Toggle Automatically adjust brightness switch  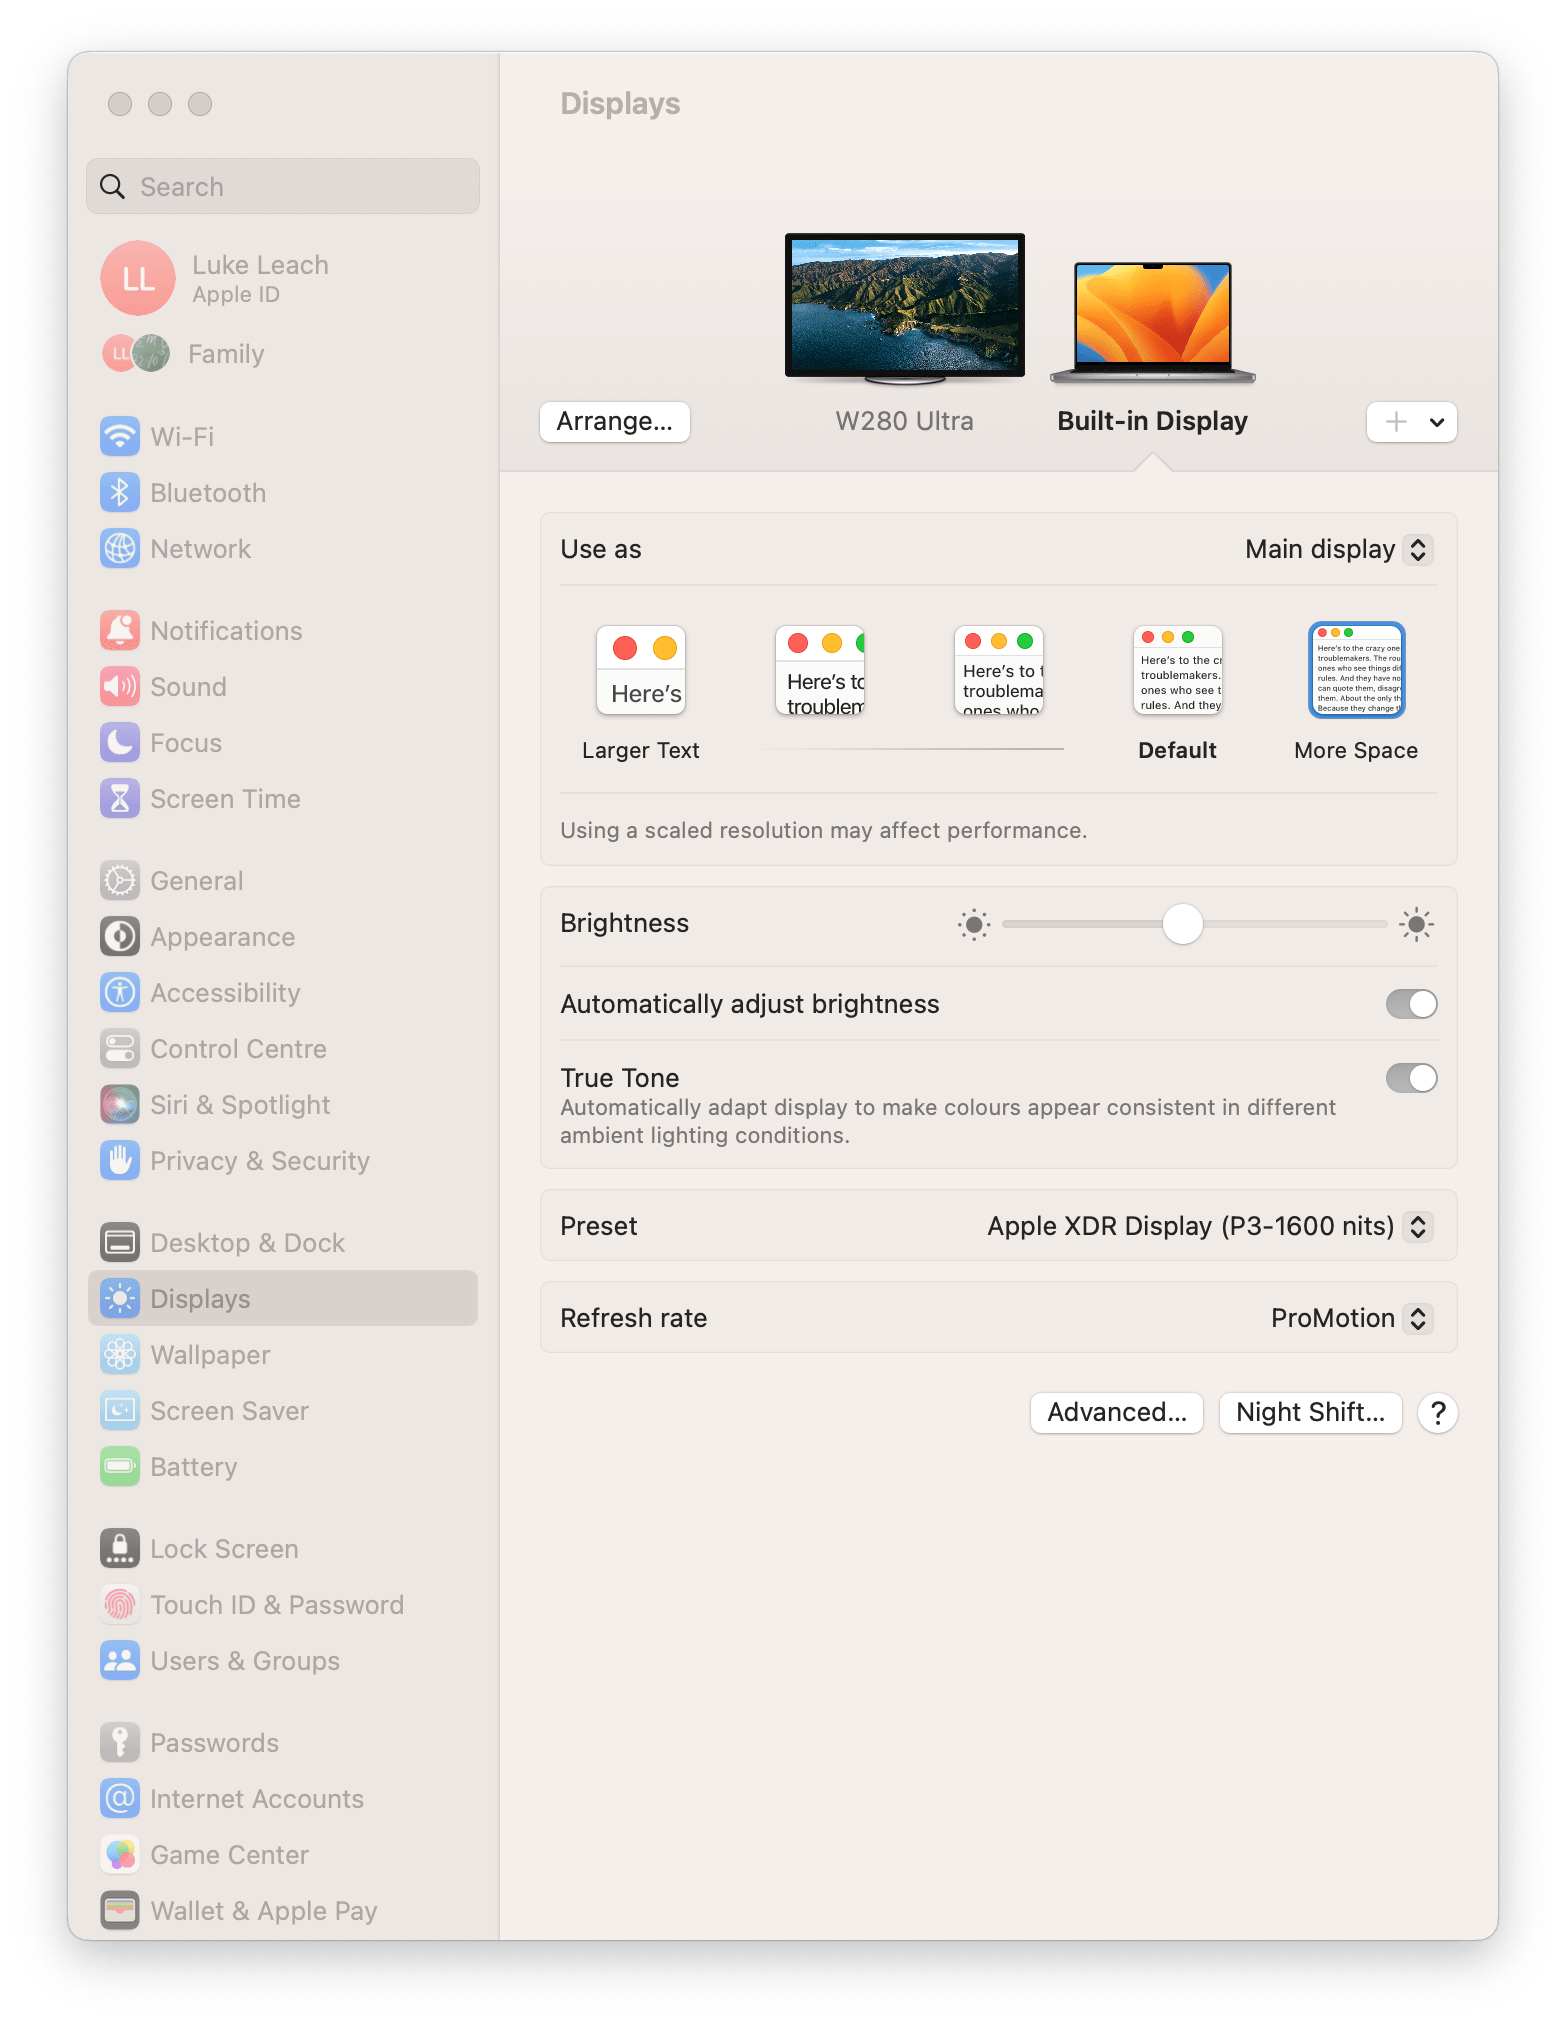pos(1411,1004)
